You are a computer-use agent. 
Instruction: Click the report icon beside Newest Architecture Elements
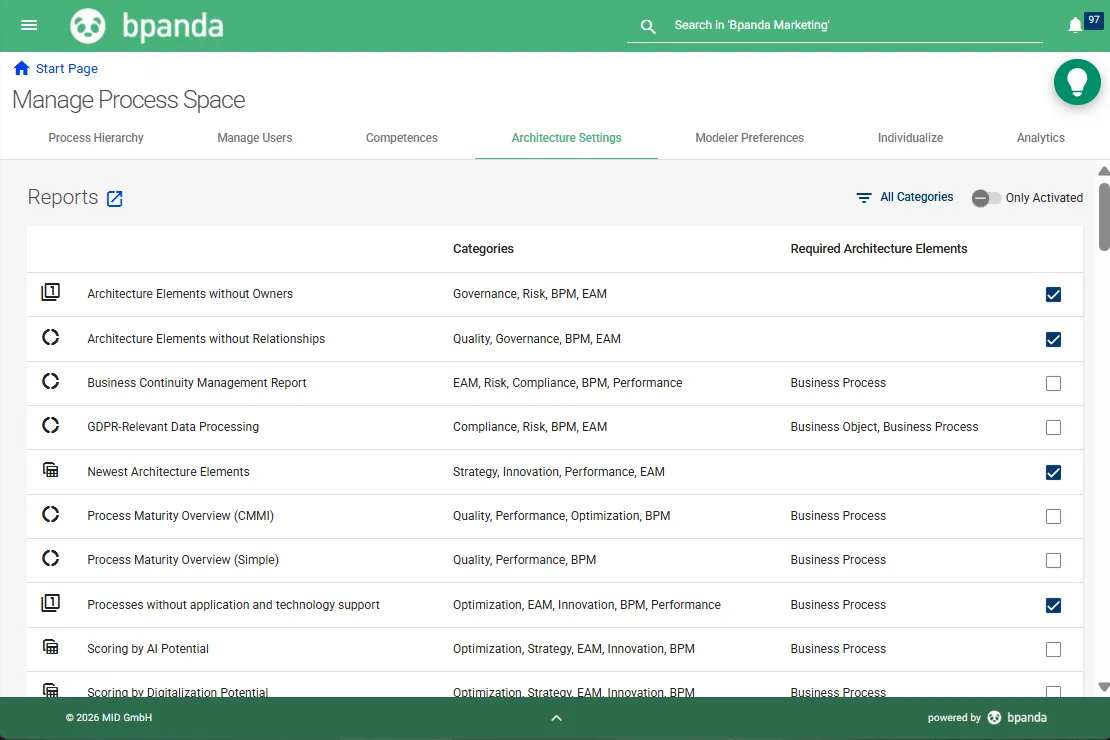[x=51, y=468]
